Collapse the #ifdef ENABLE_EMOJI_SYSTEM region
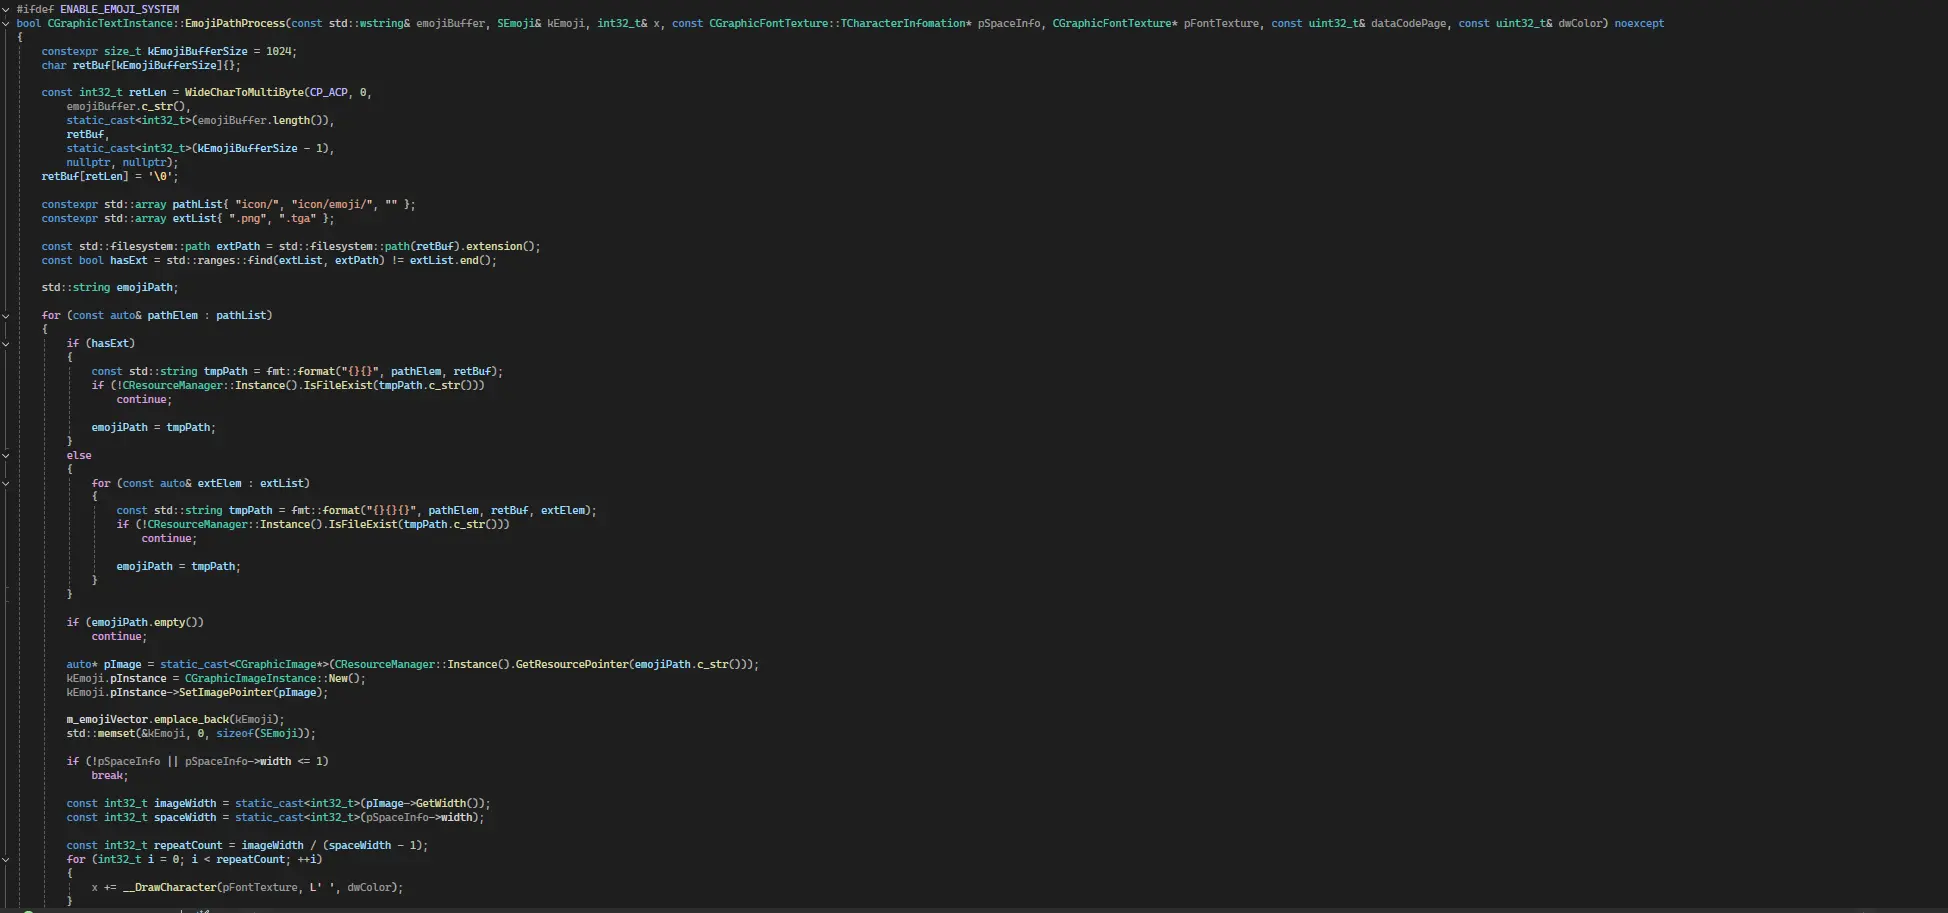 click(x=6, y=8)
